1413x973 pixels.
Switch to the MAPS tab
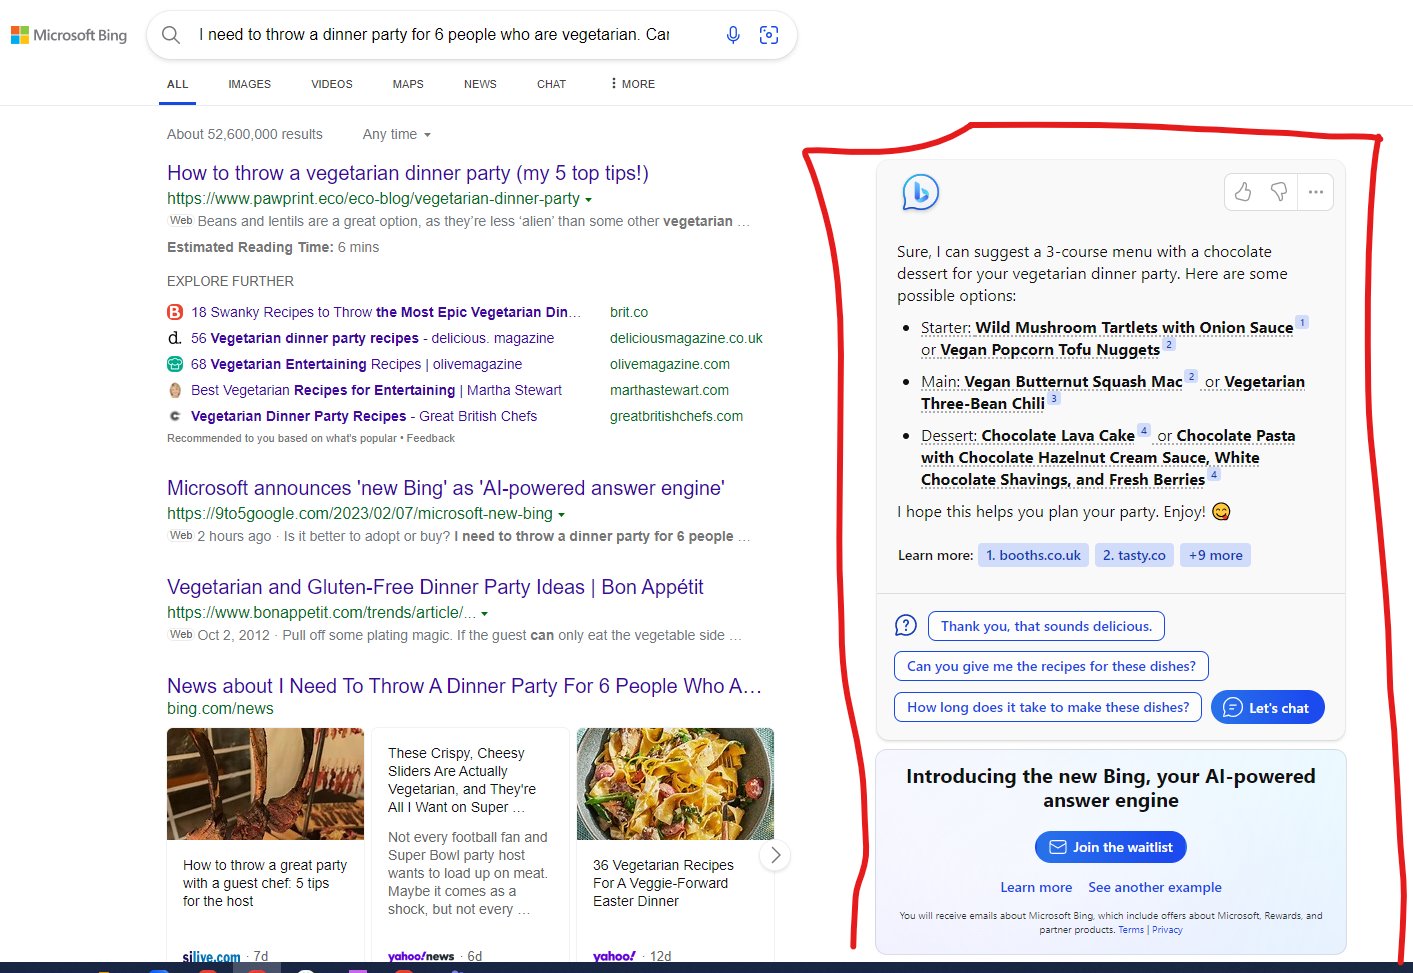click(408, 84)
